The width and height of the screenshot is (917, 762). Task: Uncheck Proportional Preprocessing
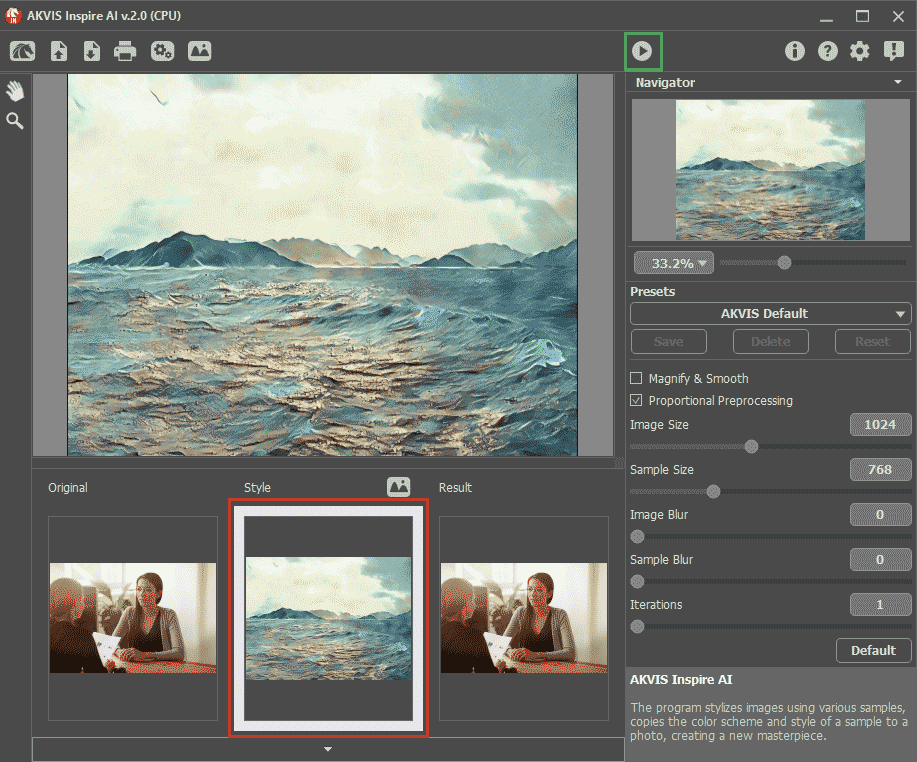[x=636, y=401]
